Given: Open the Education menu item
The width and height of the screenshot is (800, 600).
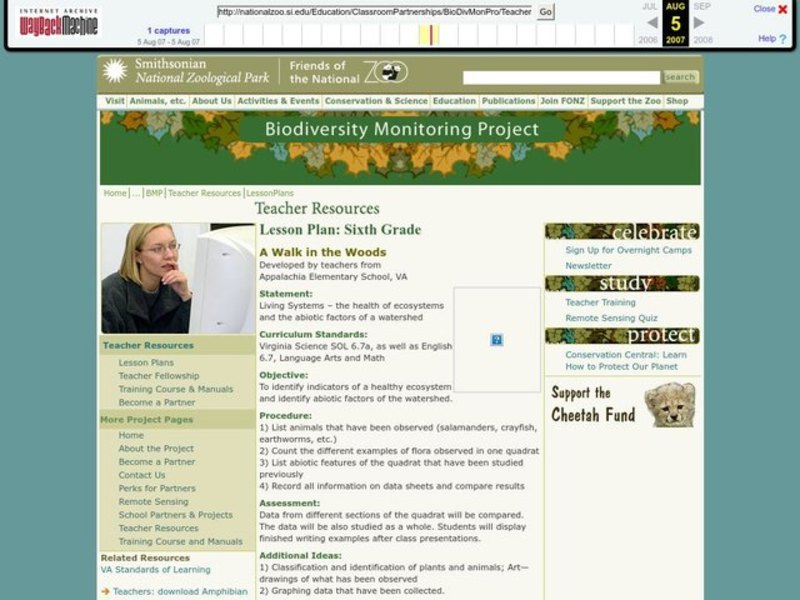Looking at the screenshot, I should (x=454, y=101).
